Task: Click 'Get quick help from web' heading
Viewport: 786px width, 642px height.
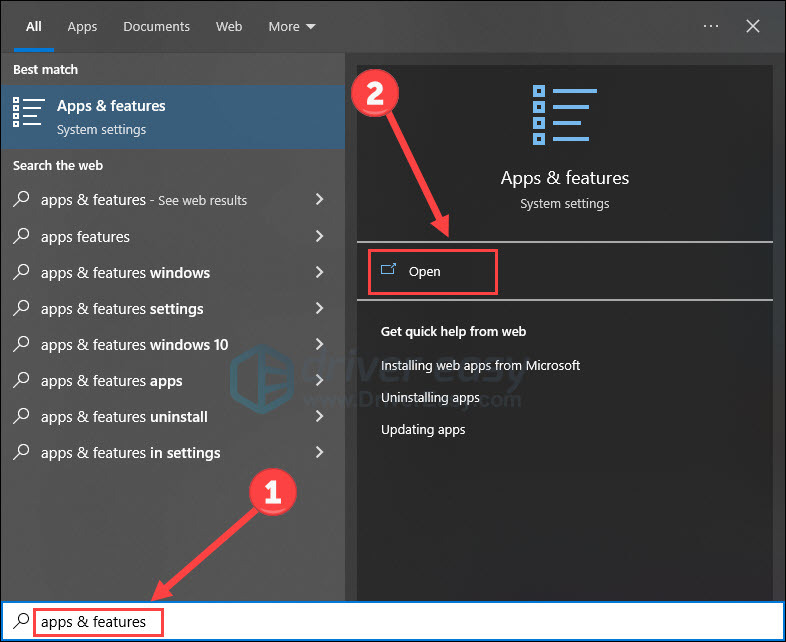Action: tap(453, 331)
